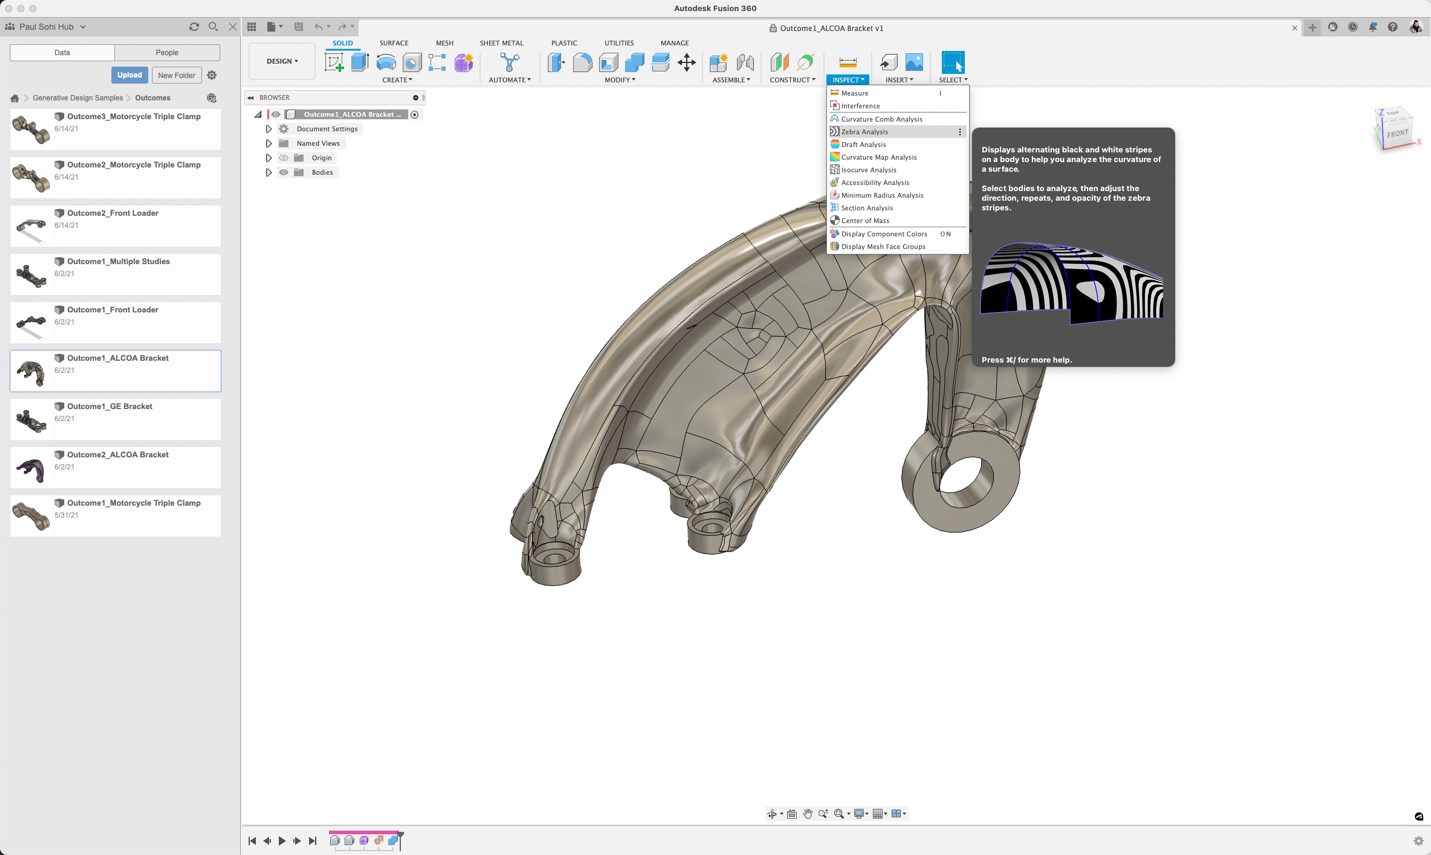Click the Upload button
The width and height of the screenshot is (1431, 855).
(x=129, y=74)
